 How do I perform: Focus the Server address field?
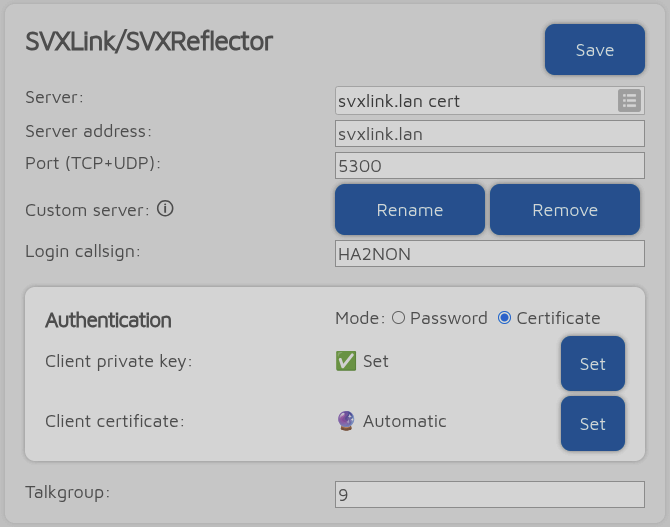tap(490, 134)
